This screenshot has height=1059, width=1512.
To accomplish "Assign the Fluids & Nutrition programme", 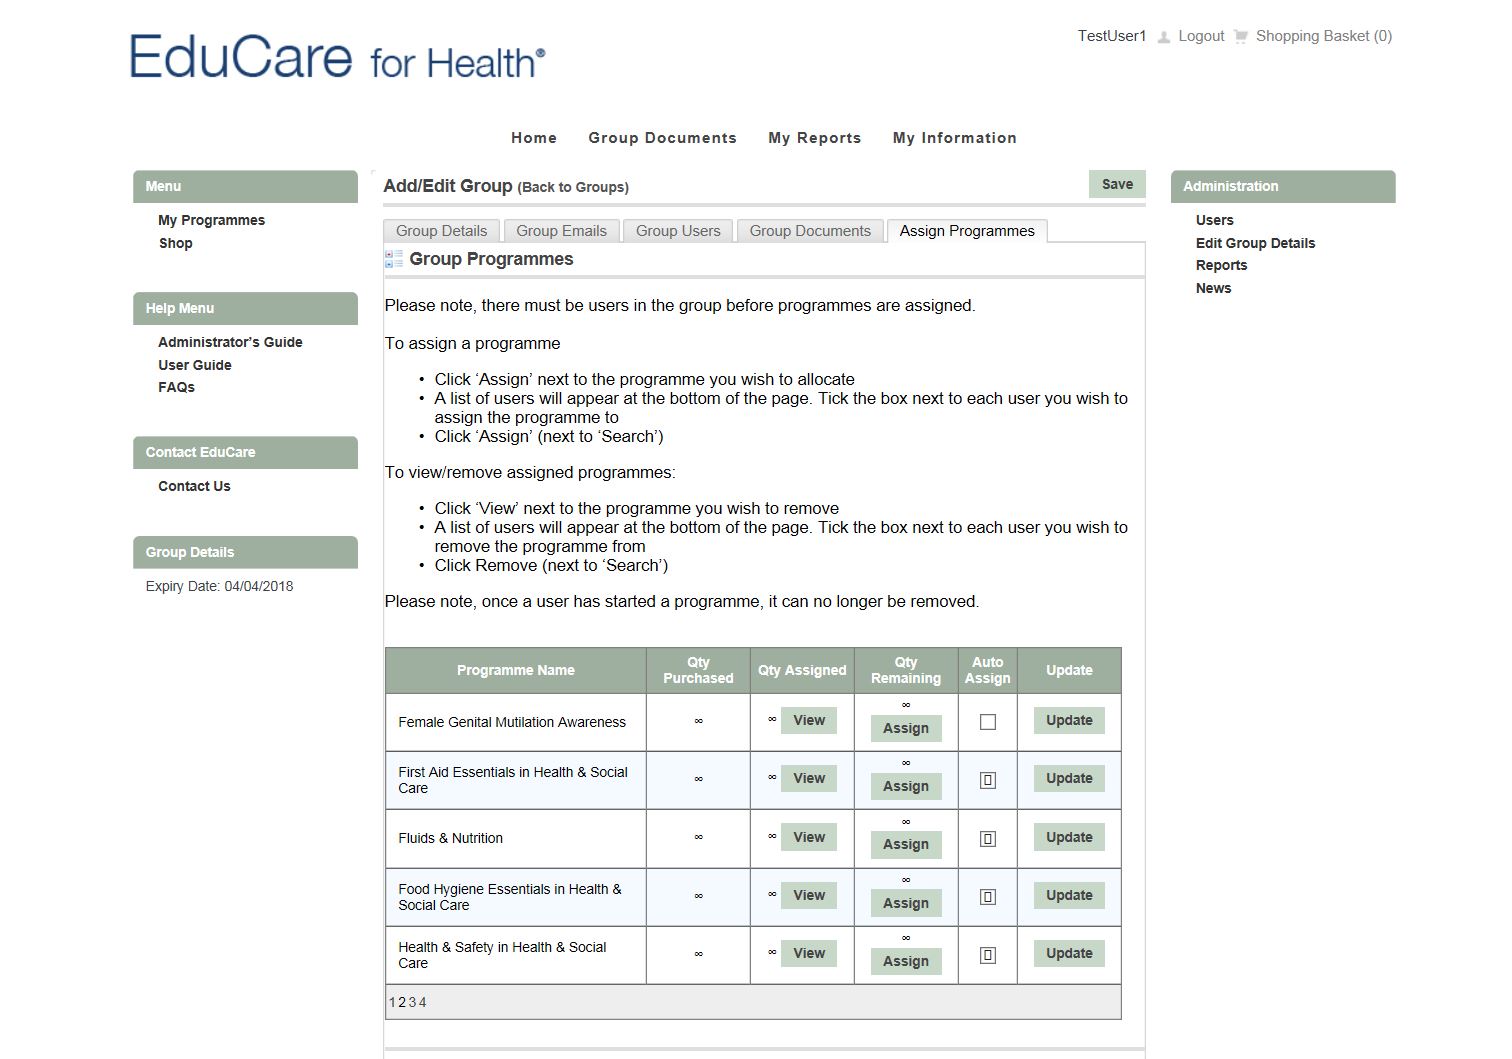I will pos(906,844).
